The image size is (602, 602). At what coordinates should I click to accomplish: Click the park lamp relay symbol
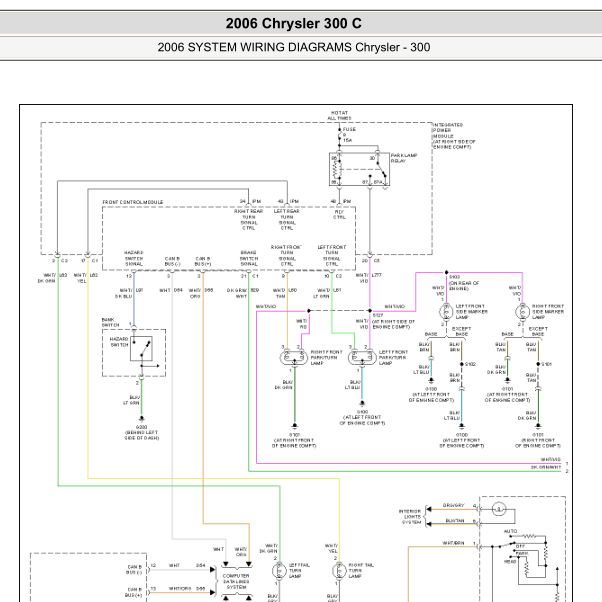pyautogui.click(x=359, y=169)
